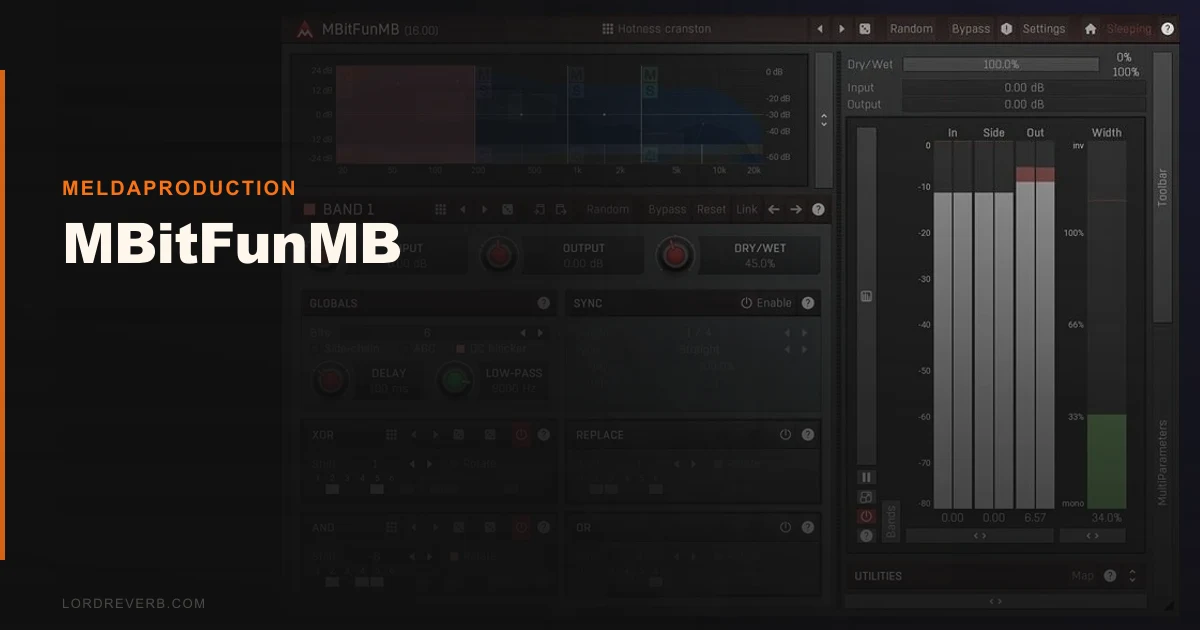Select next Band 1 preset arrow

(x=484, y=209)
